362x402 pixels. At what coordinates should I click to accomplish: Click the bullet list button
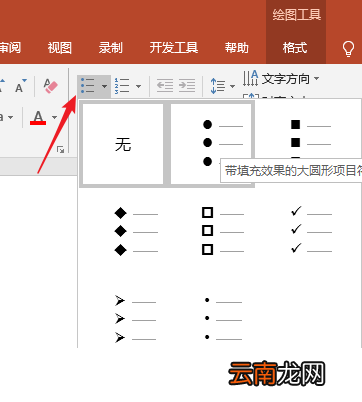(88, 86)
